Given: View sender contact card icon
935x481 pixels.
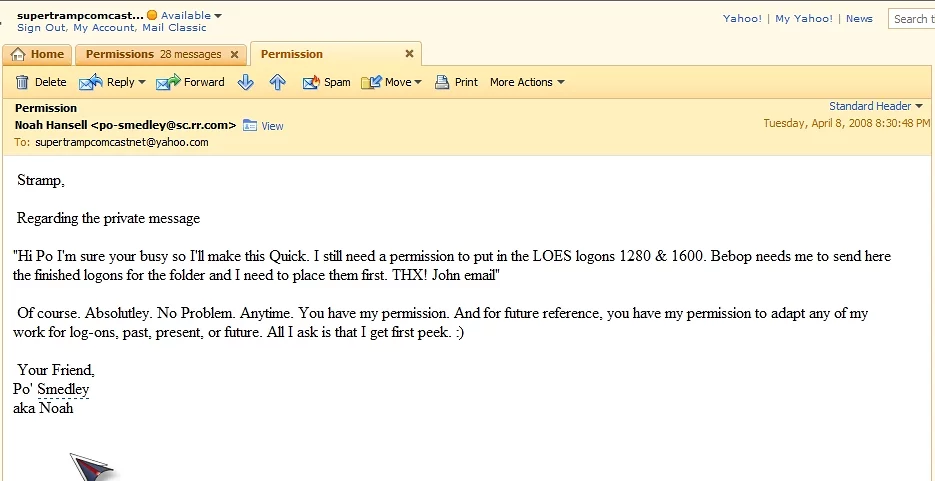Looking at the screenshot, I should (x=250, y=126).
